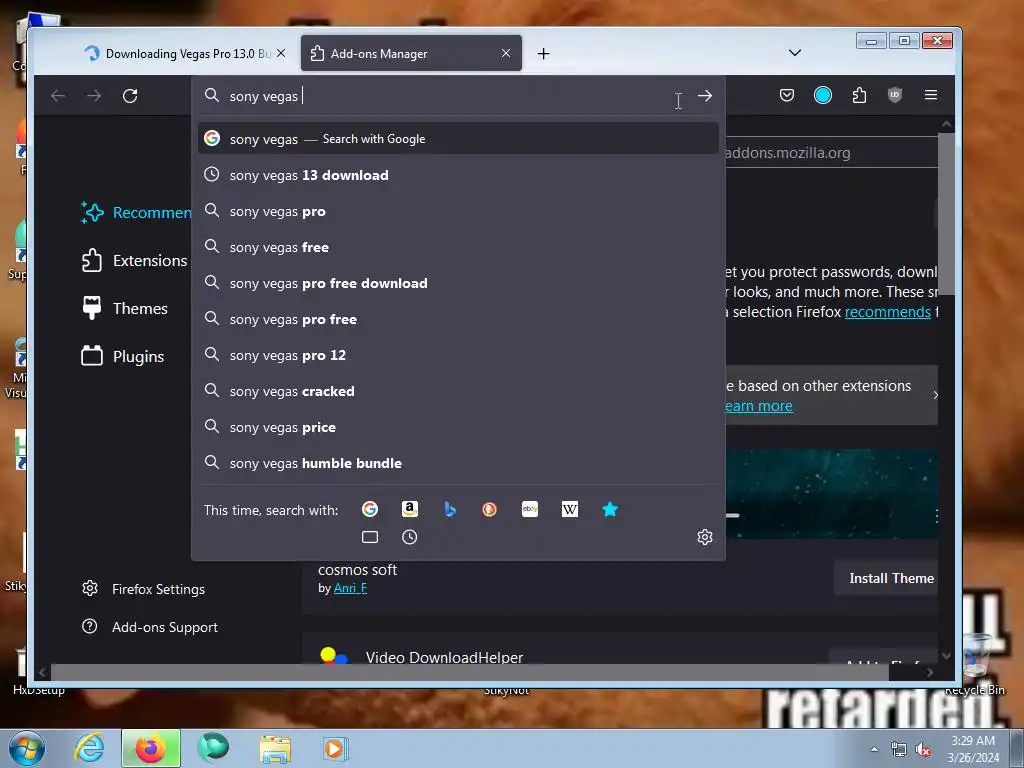
Task: Choose 'sony vegas pro' suggestion
Action: coord(458,211)
